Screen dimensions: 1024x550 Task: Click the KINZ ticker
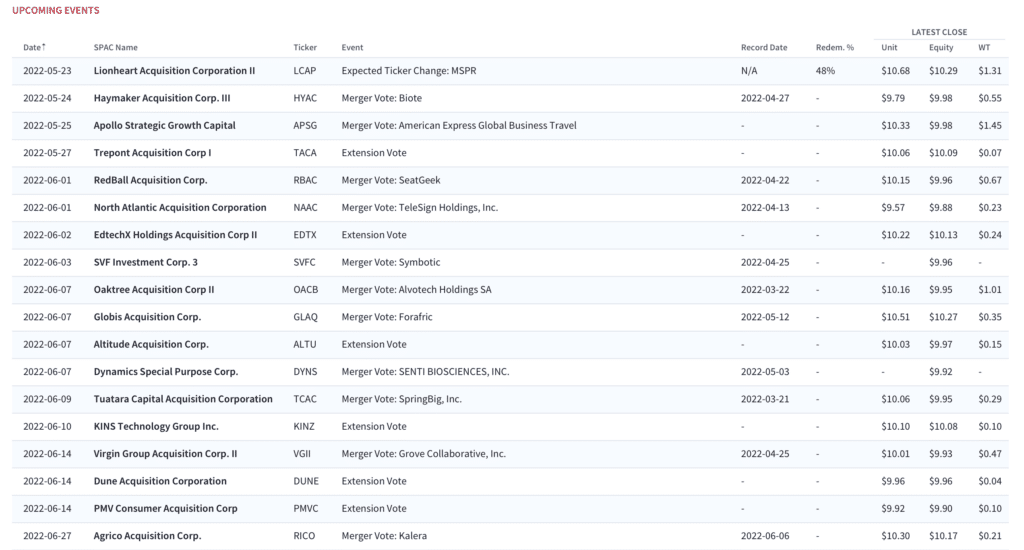(x=304, y=427)
